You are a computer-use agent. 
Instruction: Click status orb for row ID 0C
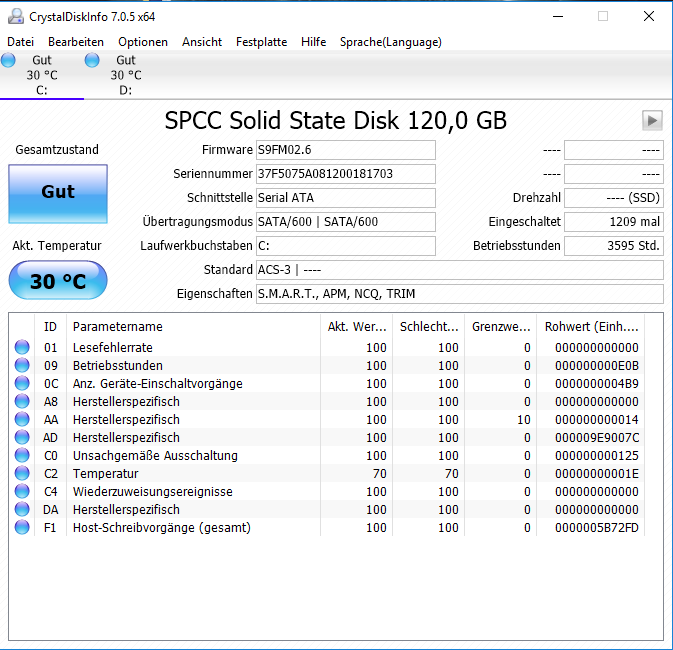[22, 383]
